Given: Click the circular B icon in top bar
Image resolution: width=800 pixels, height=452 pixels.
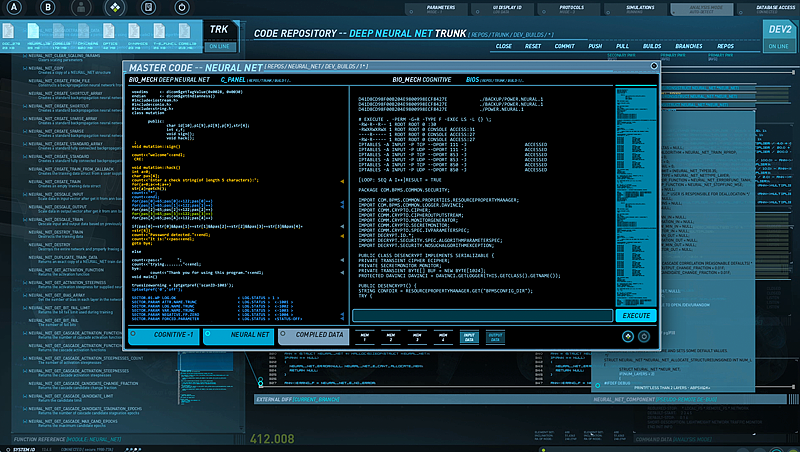Looking at the screenshot, I should [x=47, y=9].
